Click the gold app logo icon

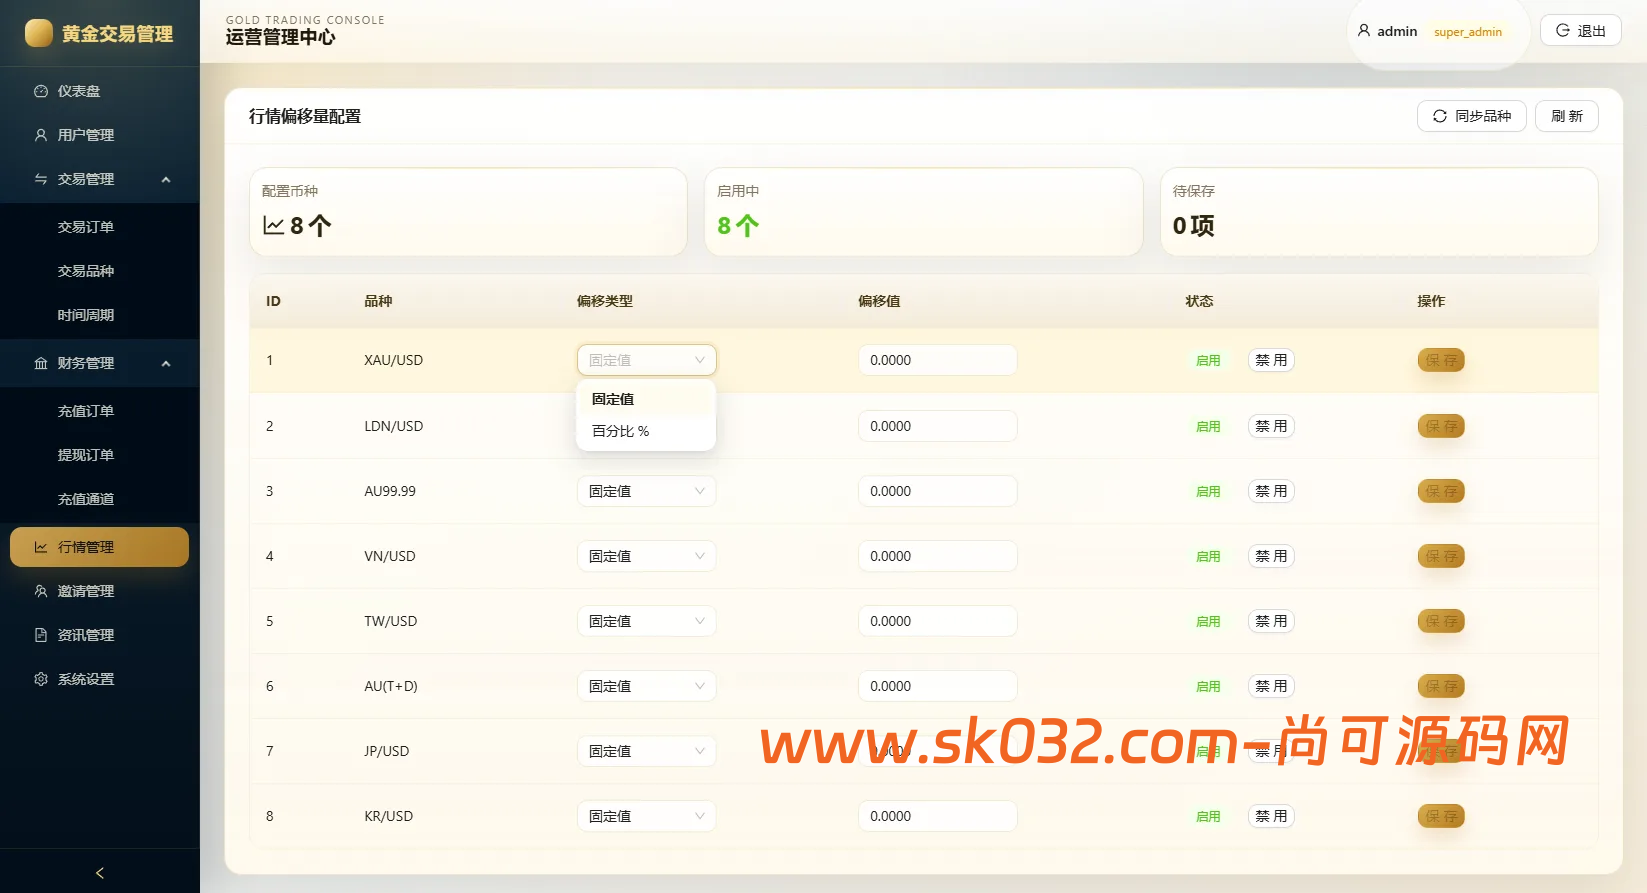pyautogui.click(x=39, y=33)
